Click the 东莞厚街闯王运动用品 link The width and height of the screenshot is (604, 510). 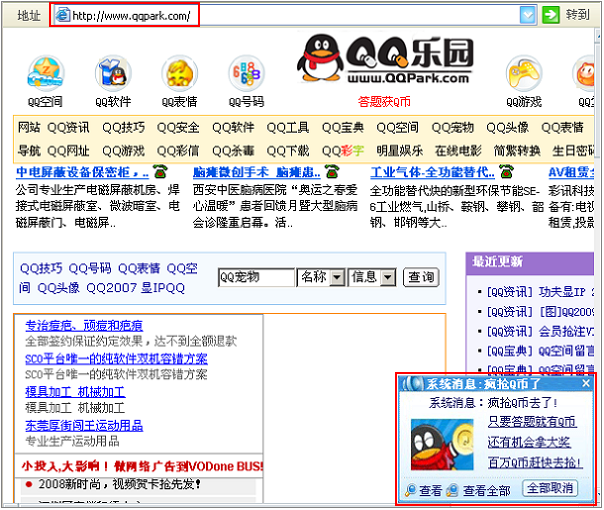pos(84,426)
